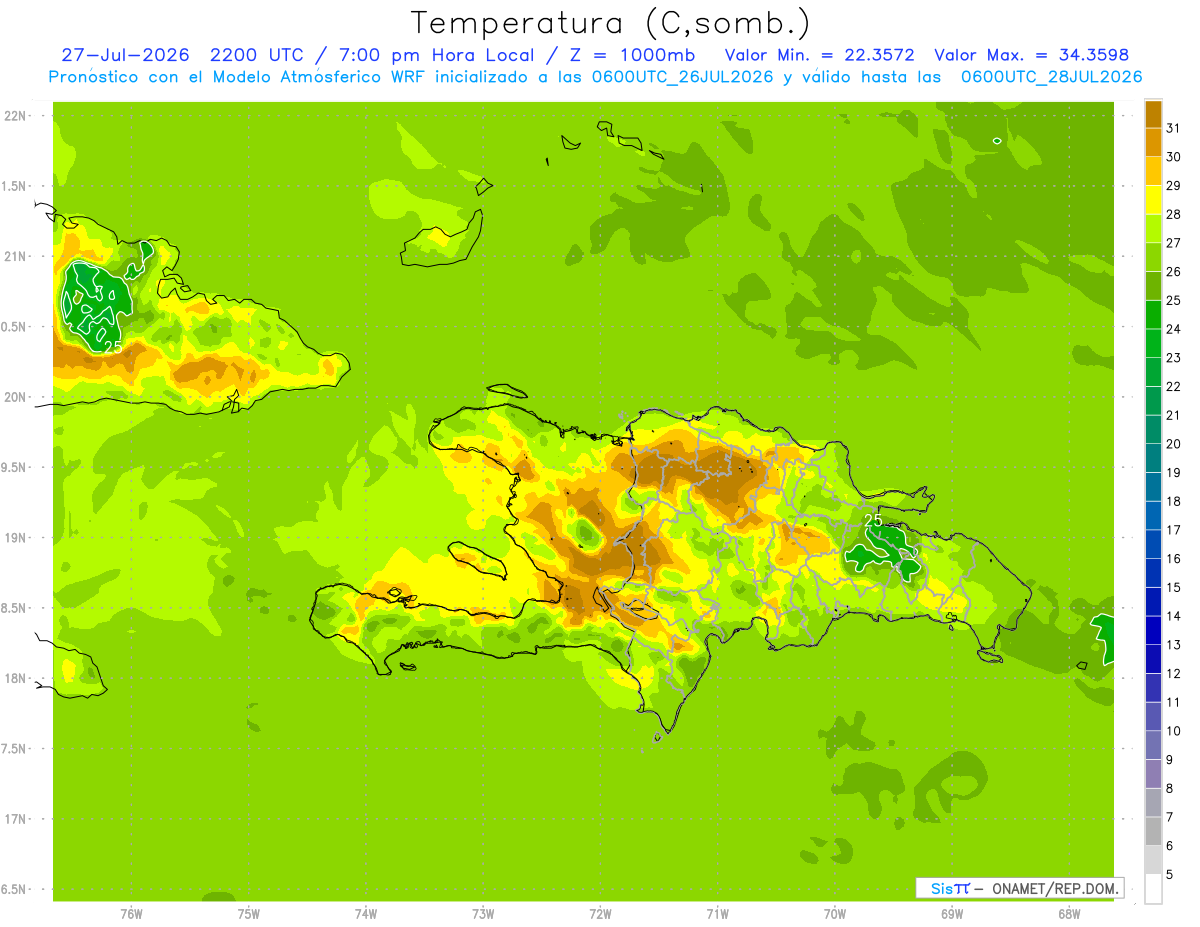The height and width of the screenshot is (927, 1200).
Task: Click the '20' value on the color scale
Action: [1174, 444]
